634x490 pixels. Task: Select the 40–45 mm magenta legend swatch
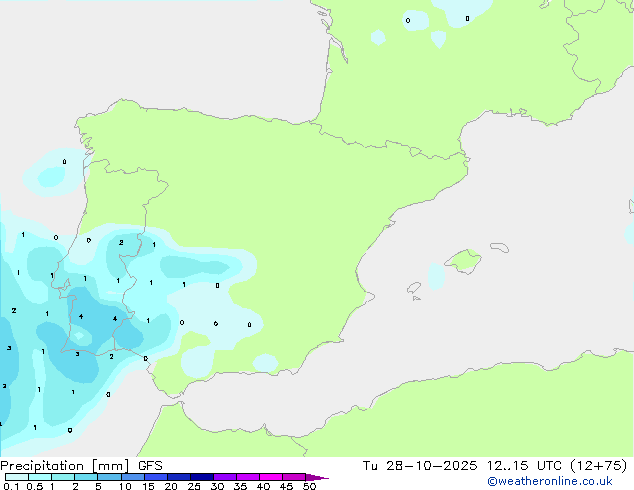pos(271,477)
